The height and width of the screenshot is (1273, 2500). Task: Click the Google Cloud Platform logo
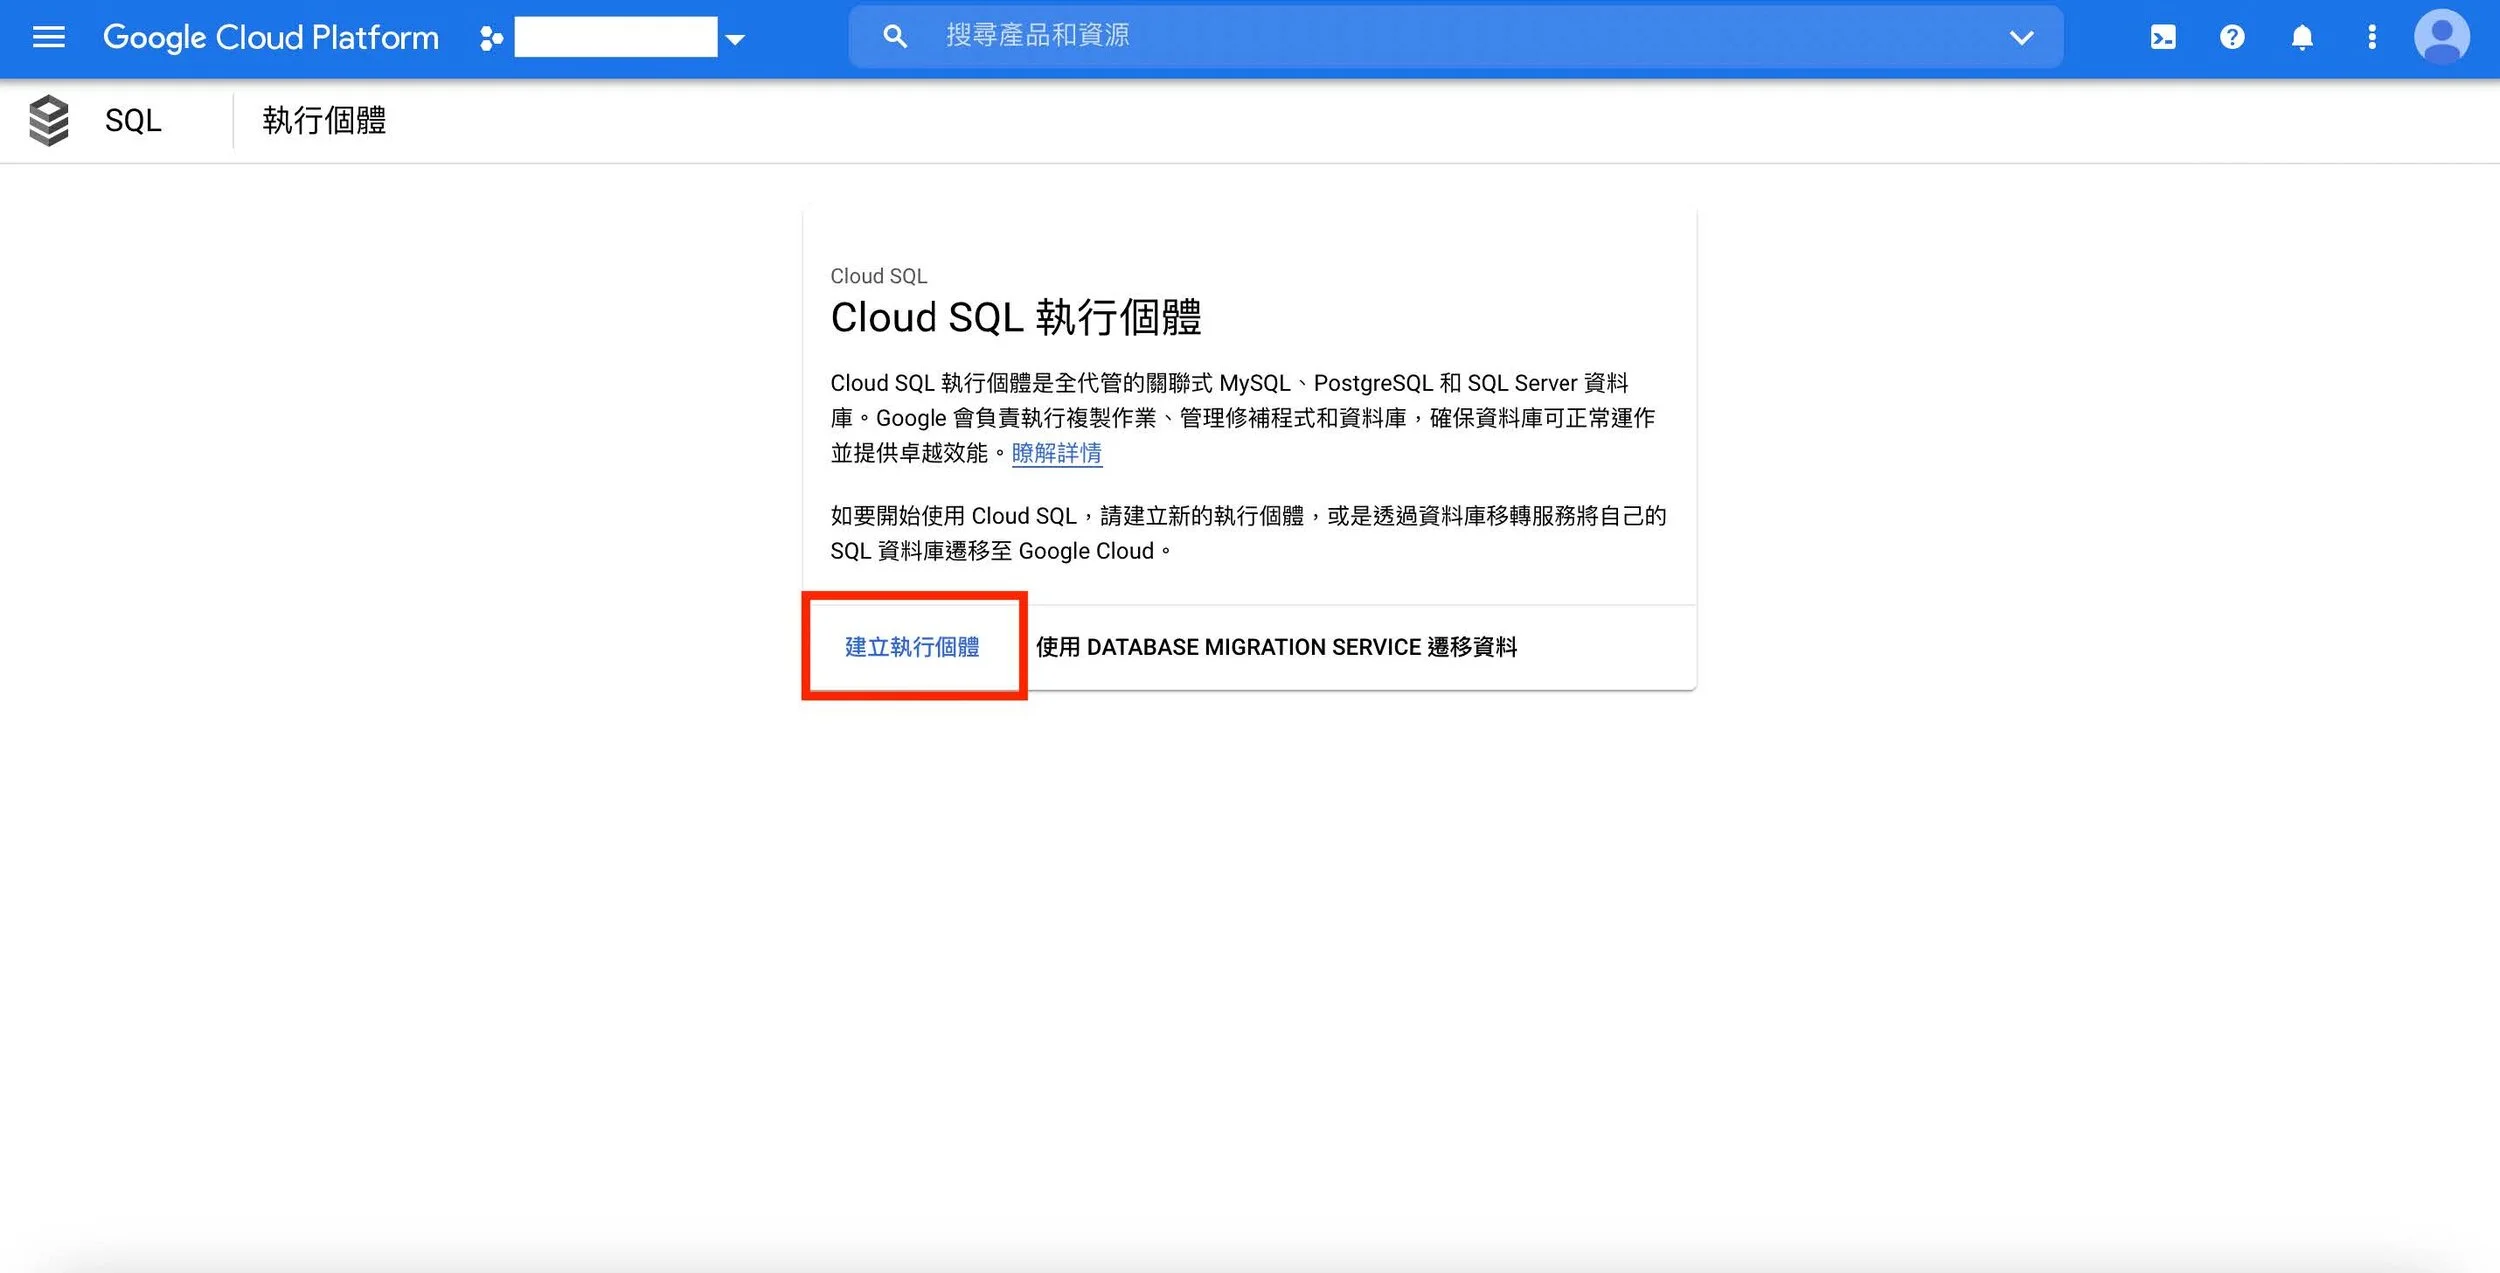[x=271, y=37]
